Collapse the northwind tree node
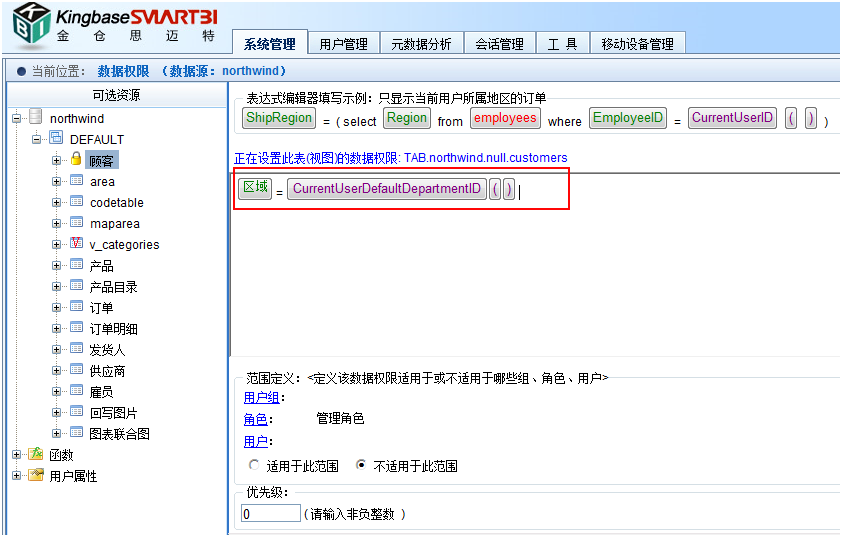This screenshot has width=842, height=537. point(17,118)
